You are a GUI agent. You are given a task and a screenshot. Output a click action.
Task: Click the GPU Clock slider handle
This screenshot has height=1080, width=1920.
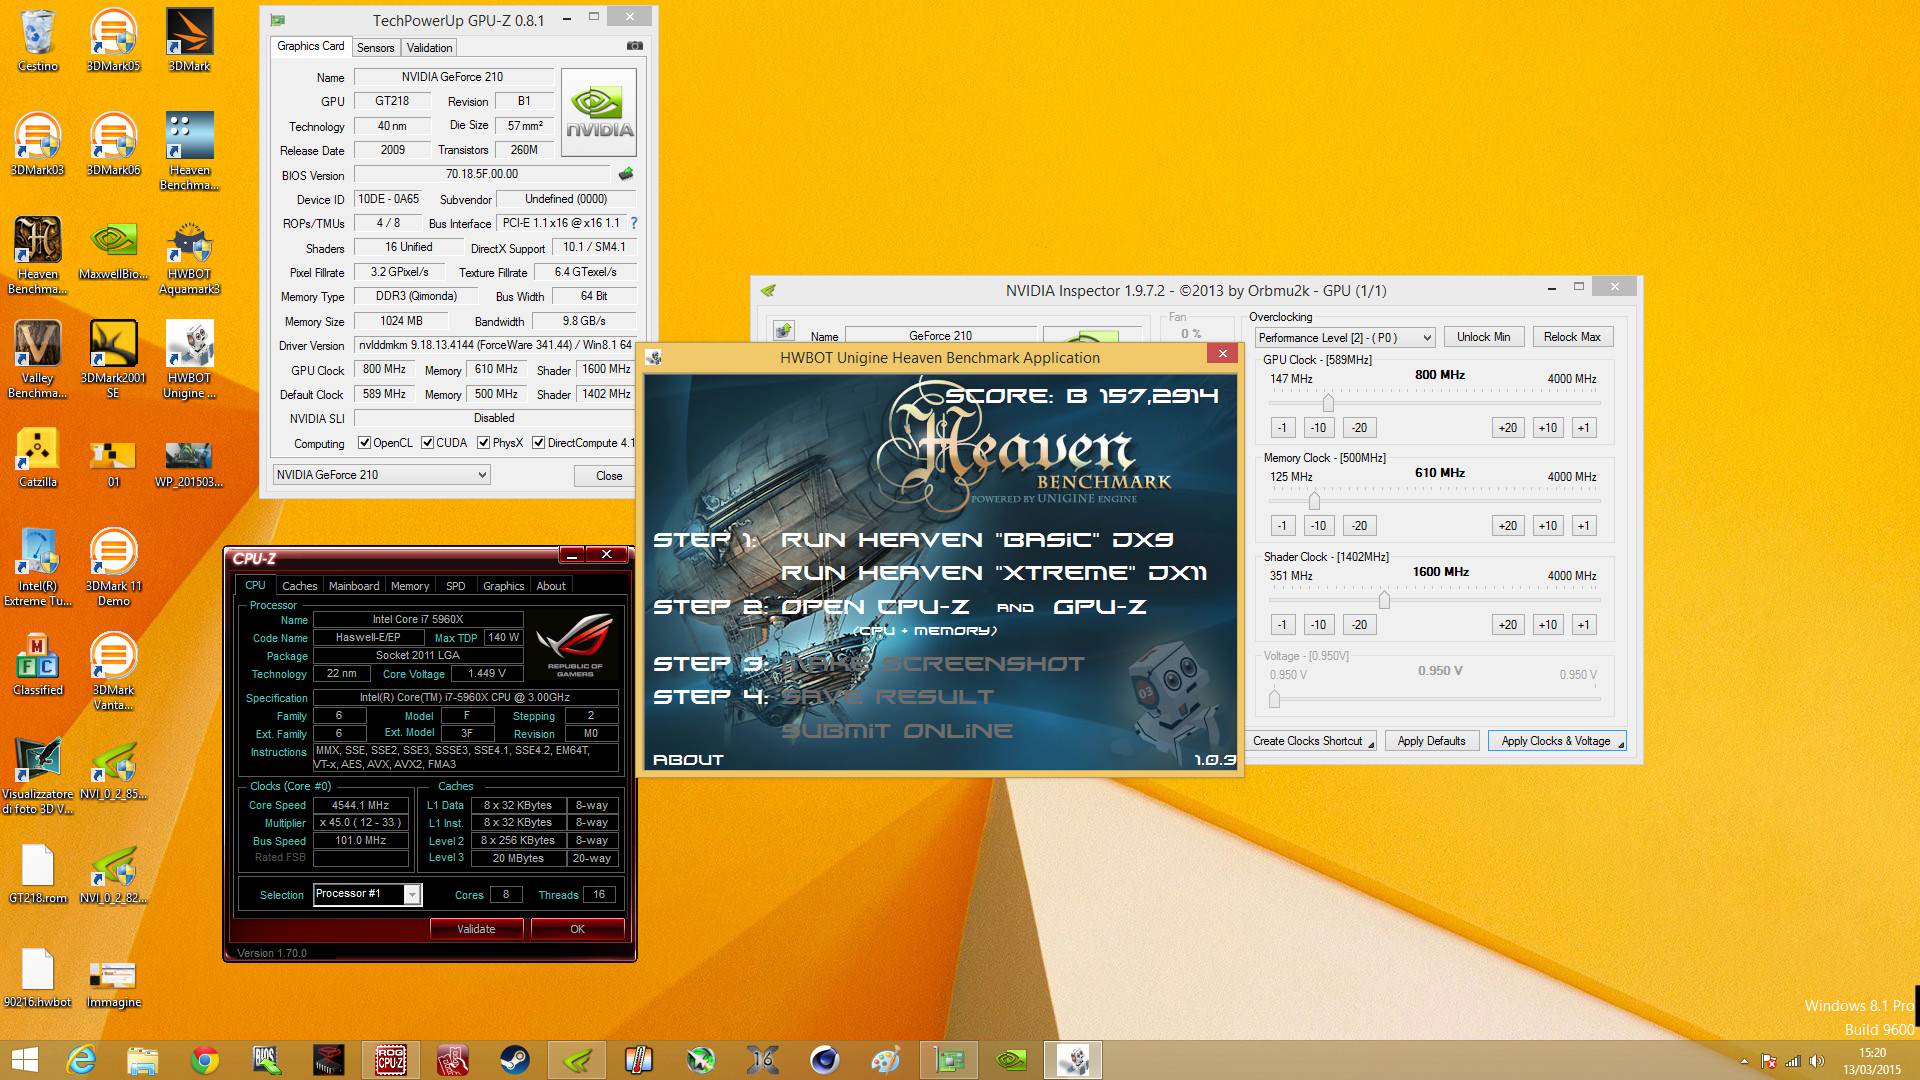click(1328, 402)
